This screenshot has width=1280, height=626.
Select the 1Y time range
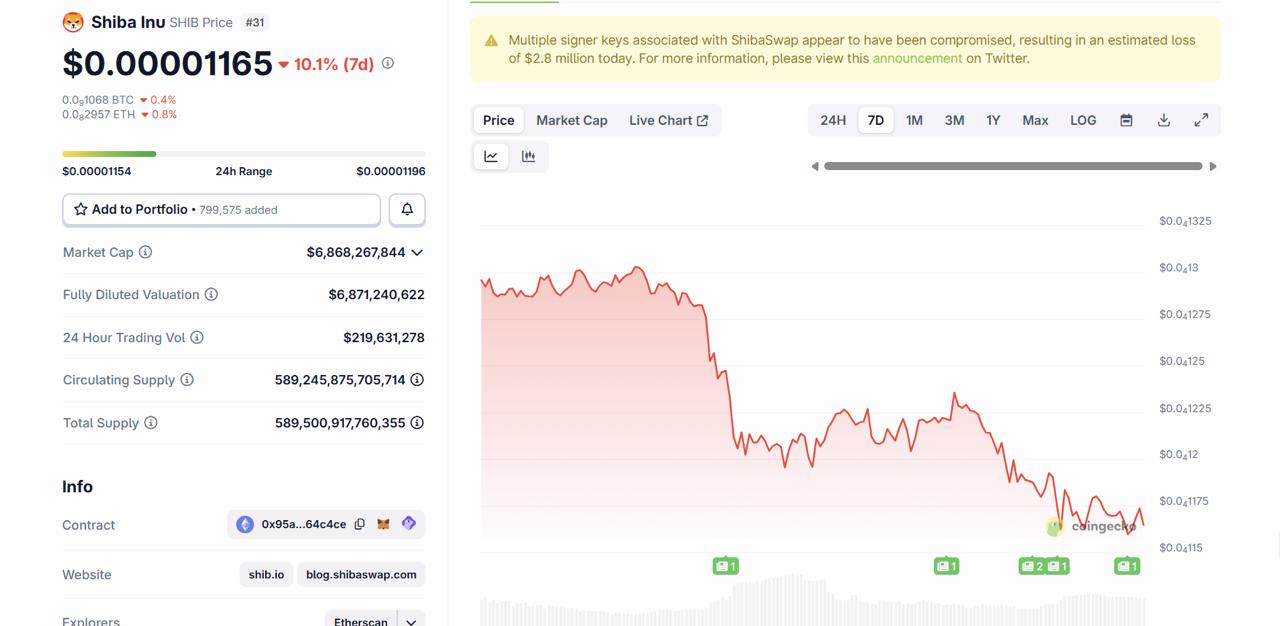(993, 120)
